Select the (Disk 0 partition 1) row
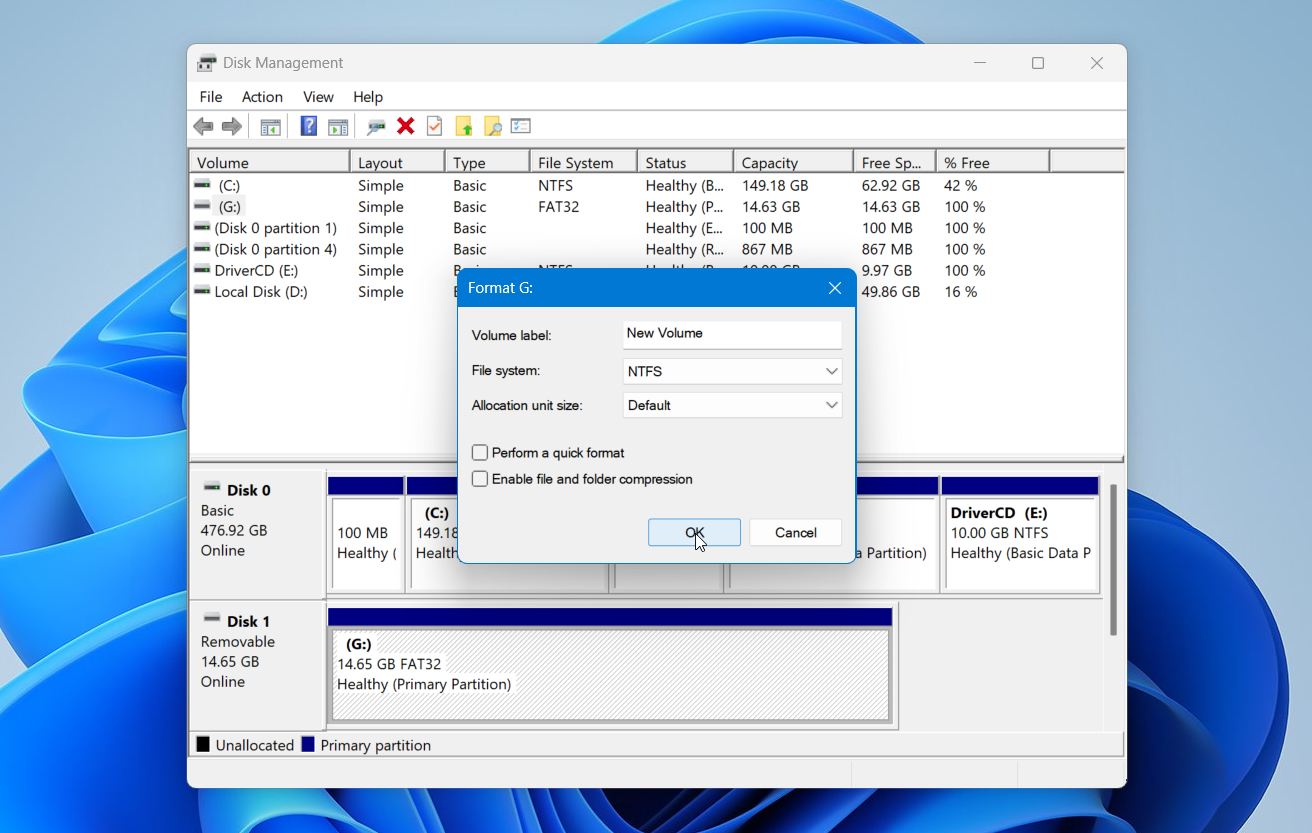This screenshot has height=833, width=1312. [x=656, y=228]
